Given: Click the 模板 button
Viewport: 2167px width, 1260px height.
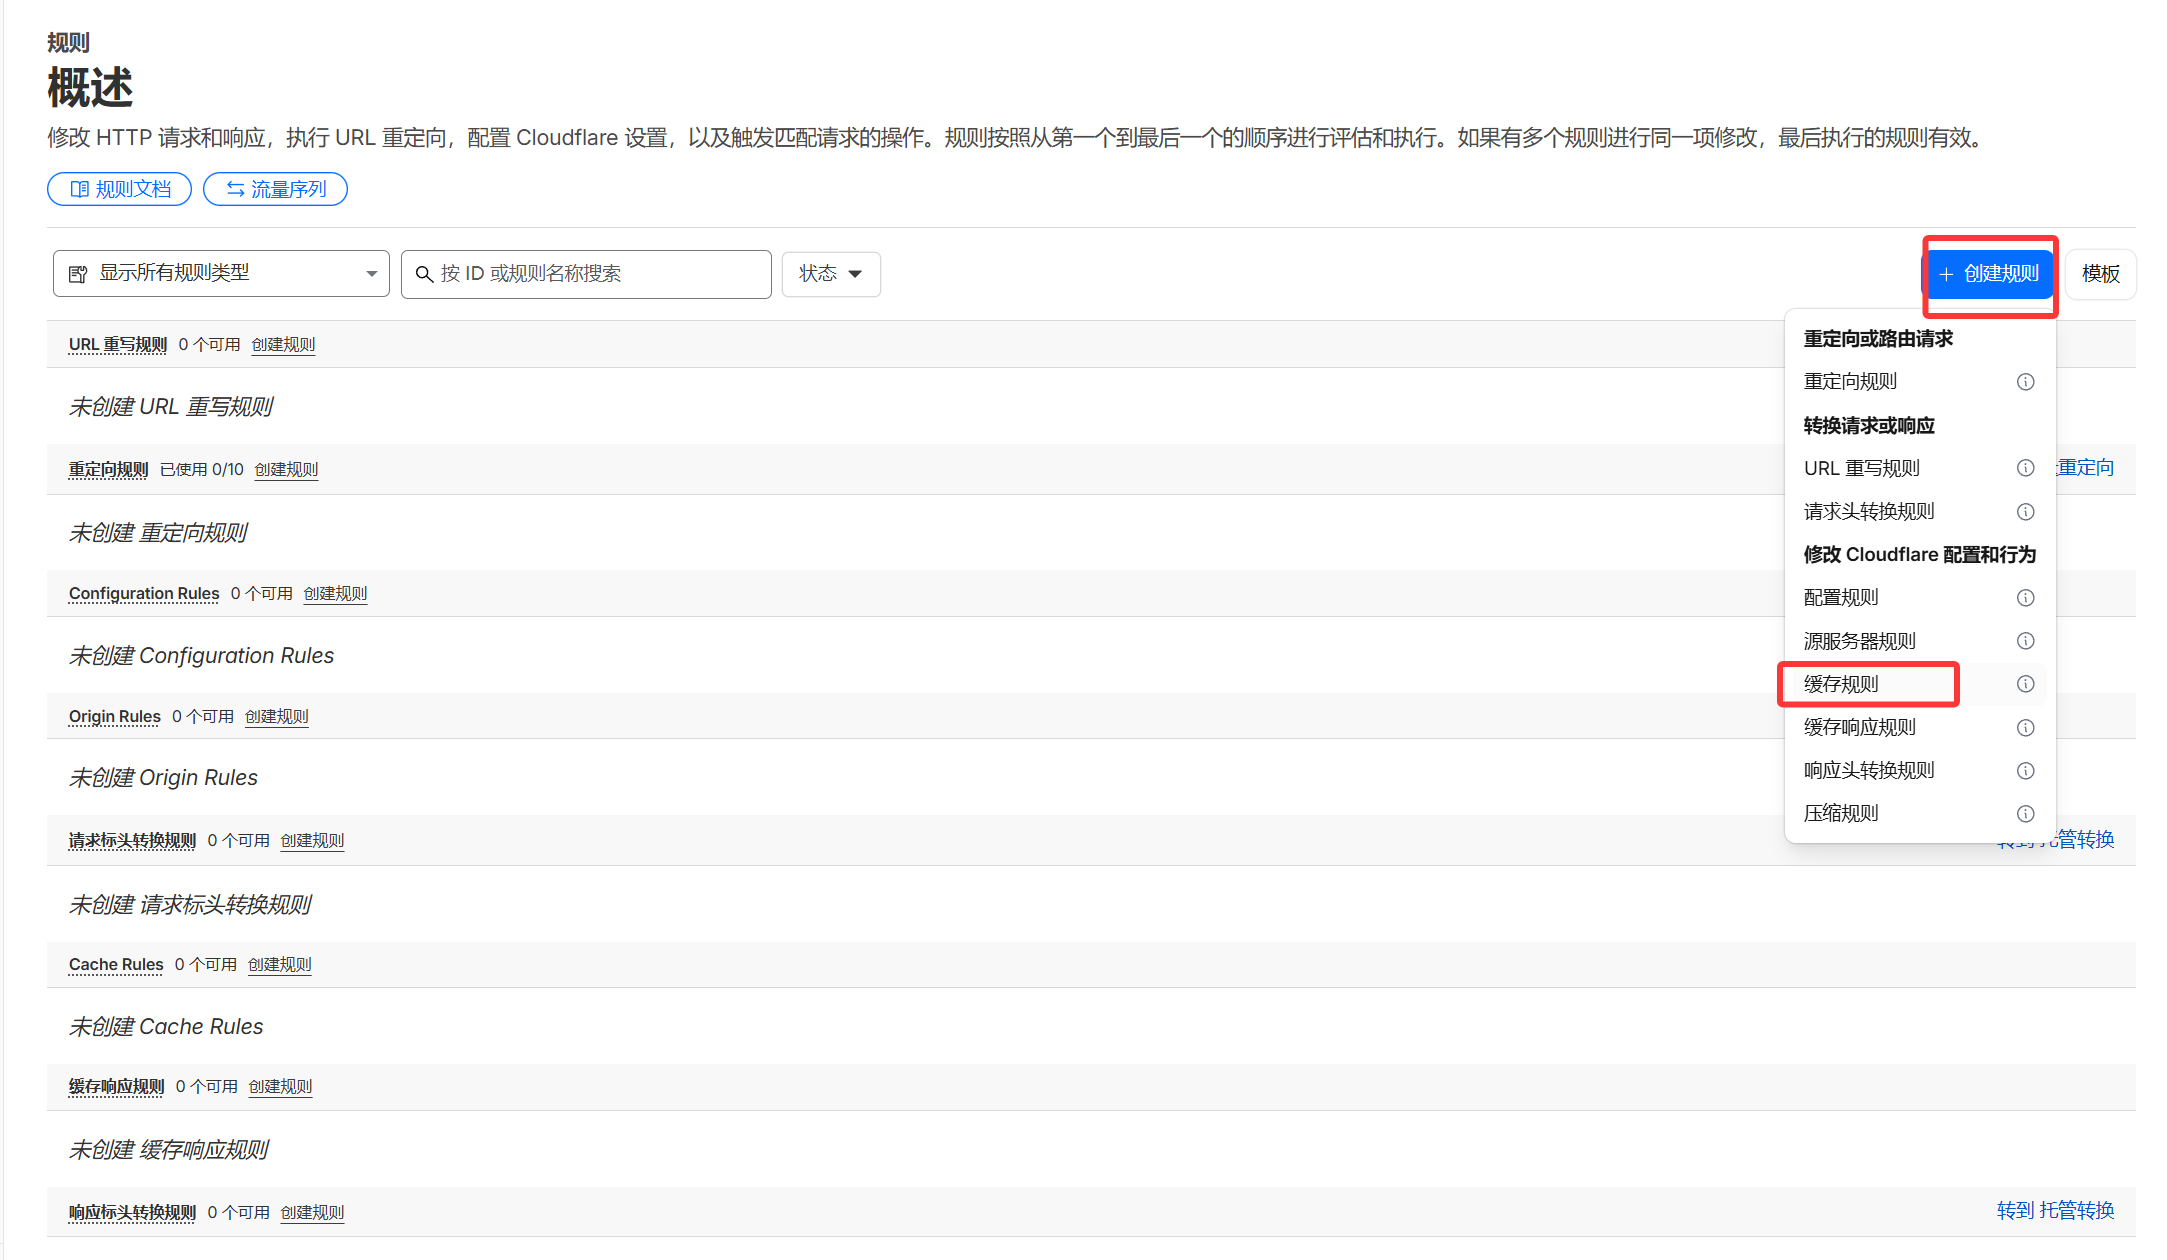Looking at the screenshot, I should click(2100, 274).
